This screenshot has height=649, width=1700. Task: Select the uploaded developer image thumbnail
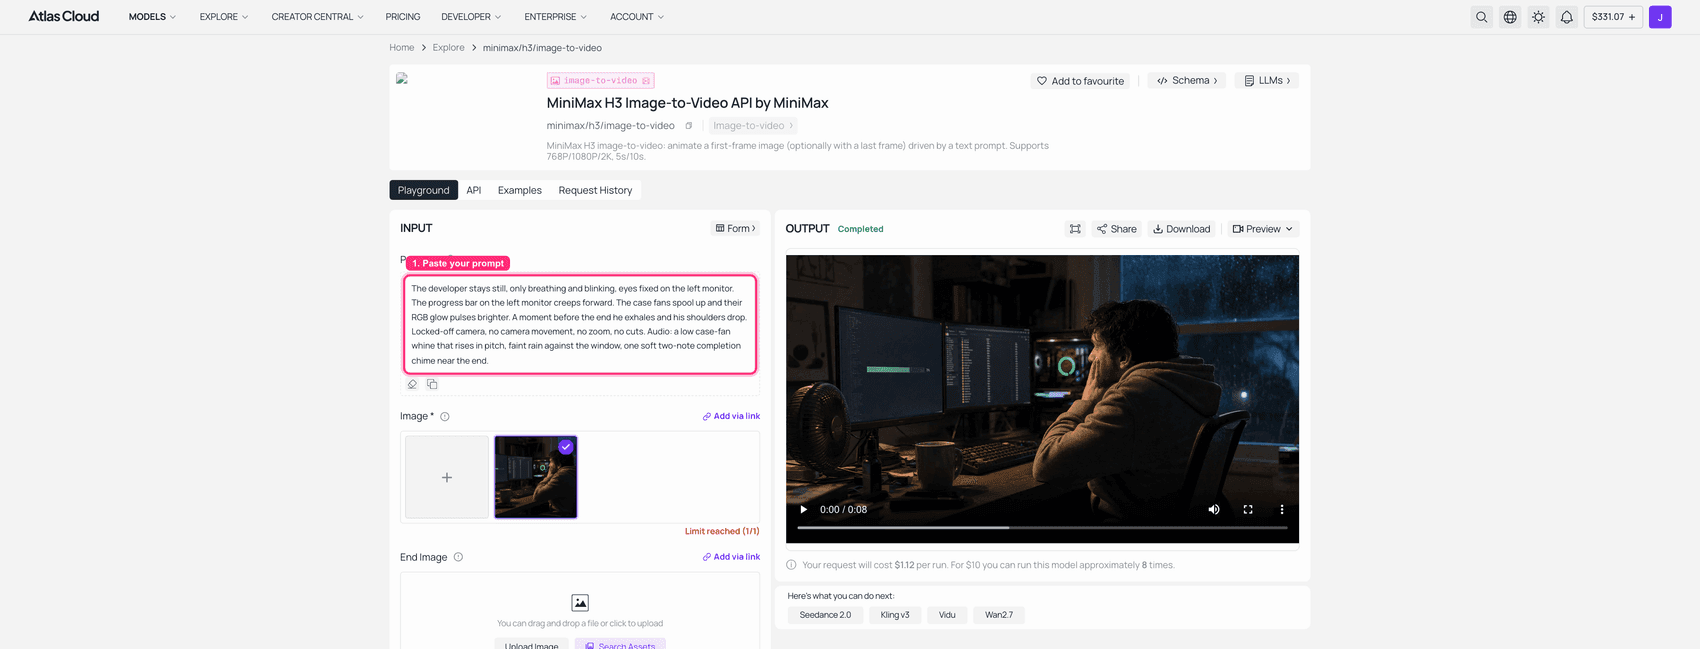tap(536, 477)
